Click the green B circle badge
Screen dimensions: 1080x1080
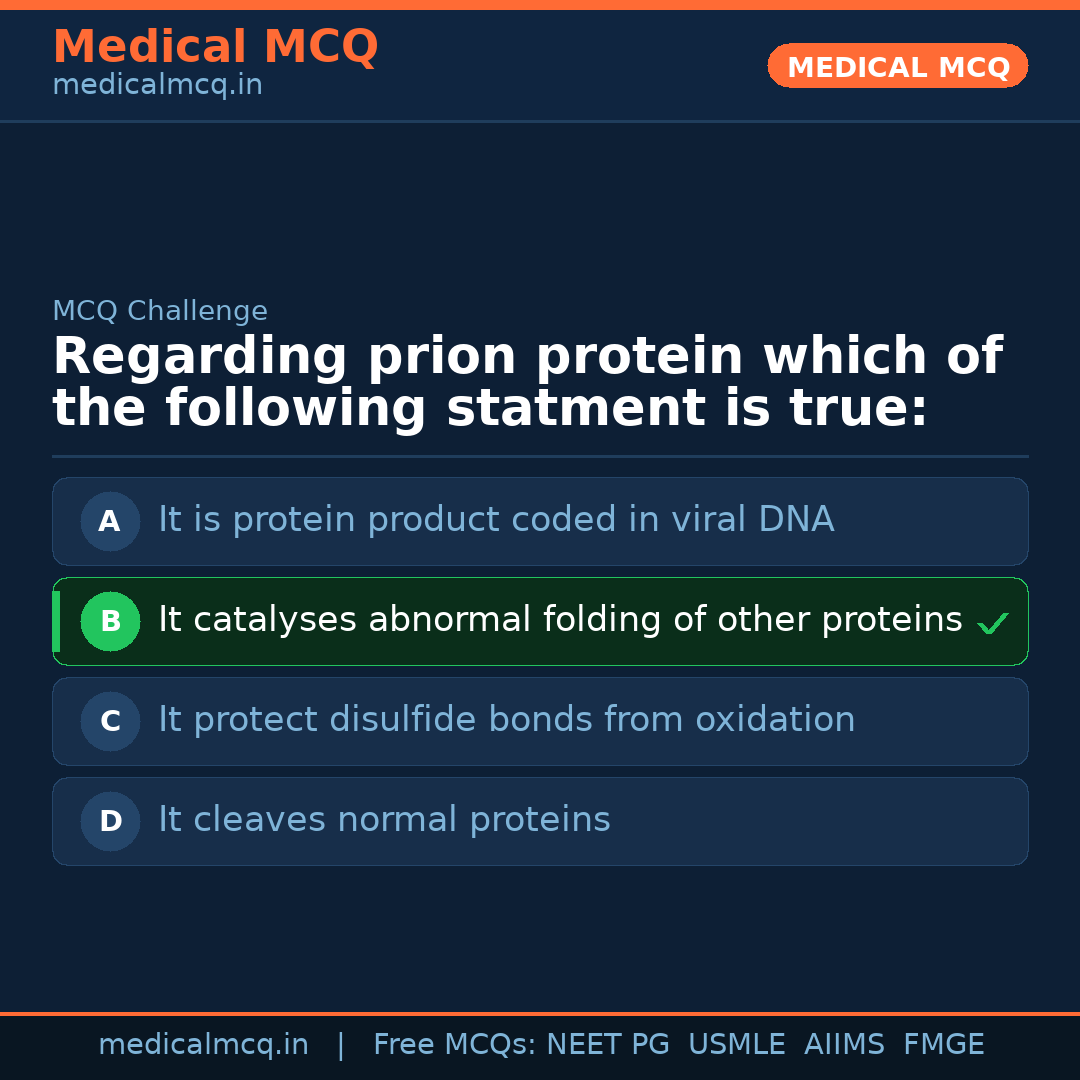pos(110,621)
